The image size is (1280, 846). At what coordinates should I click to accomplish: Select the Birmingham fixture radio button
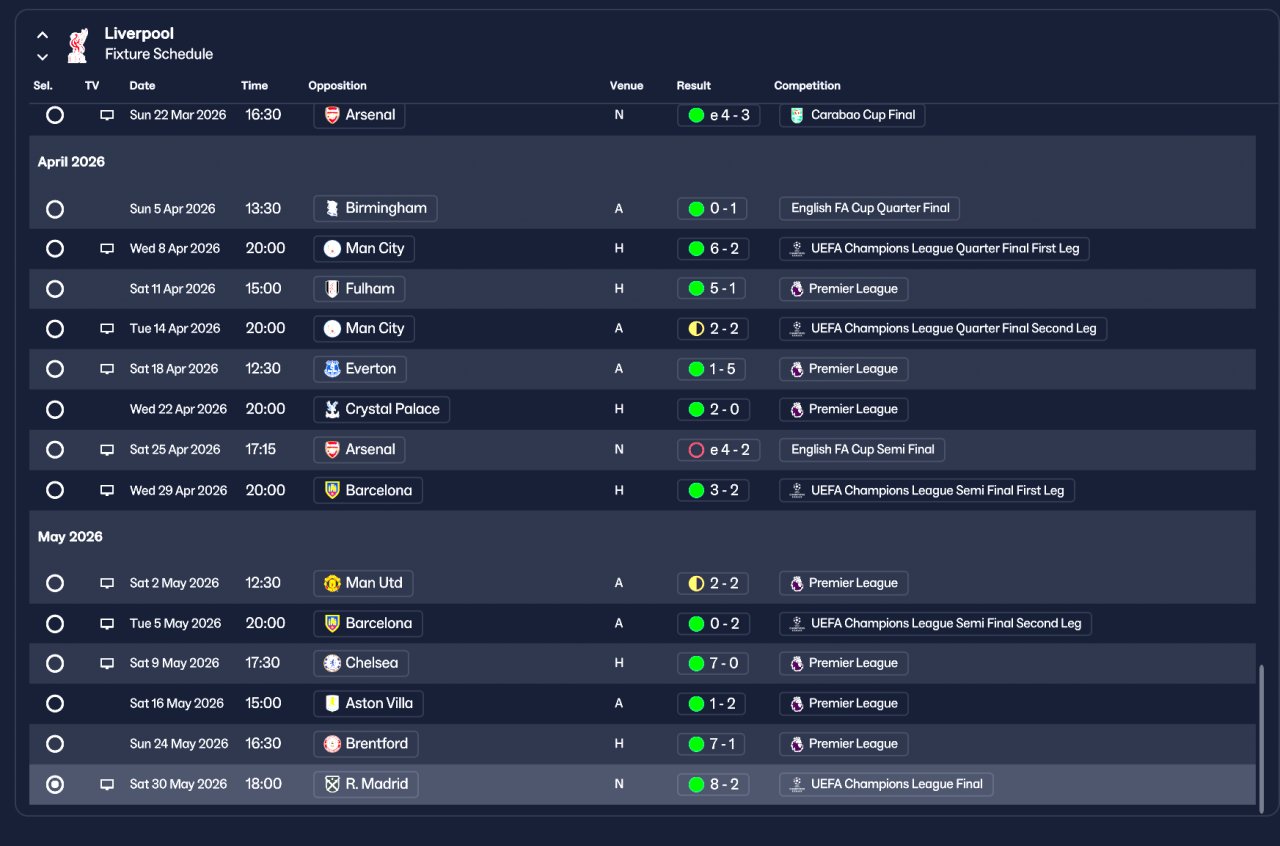(x=55, y=209)
